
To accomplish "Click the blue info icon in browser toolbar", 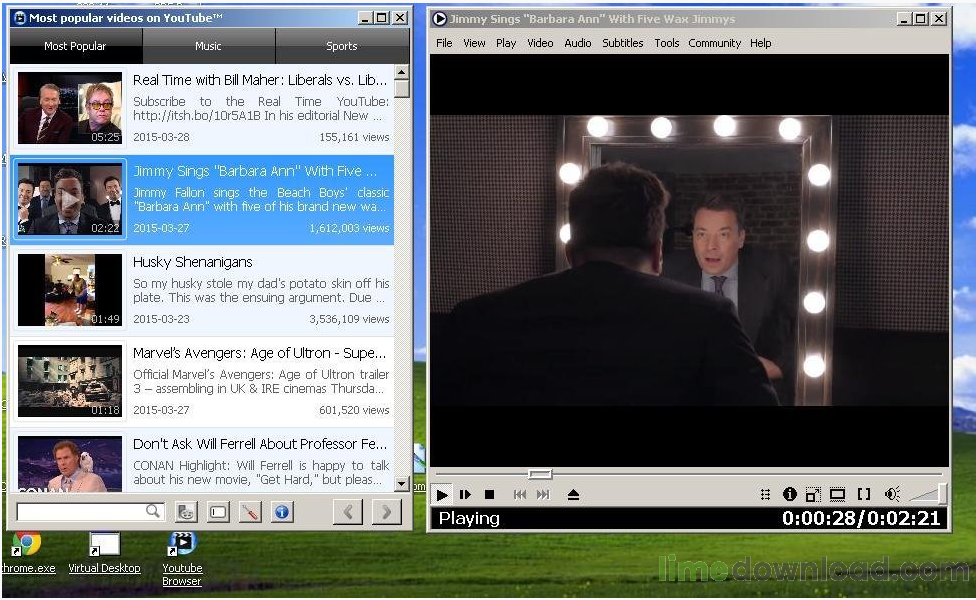I will pyautogui.click(x=282, y=512).
